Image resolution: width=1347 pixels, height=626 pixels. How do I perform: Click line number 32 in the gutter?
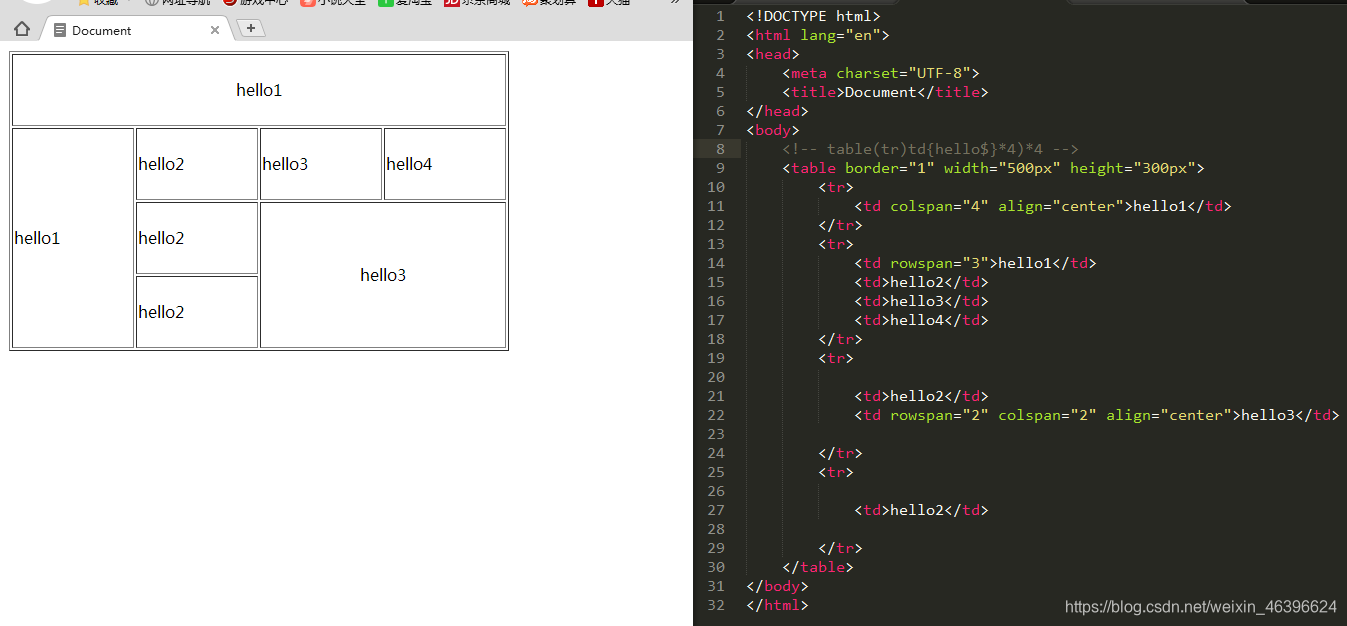coord(716,605)
